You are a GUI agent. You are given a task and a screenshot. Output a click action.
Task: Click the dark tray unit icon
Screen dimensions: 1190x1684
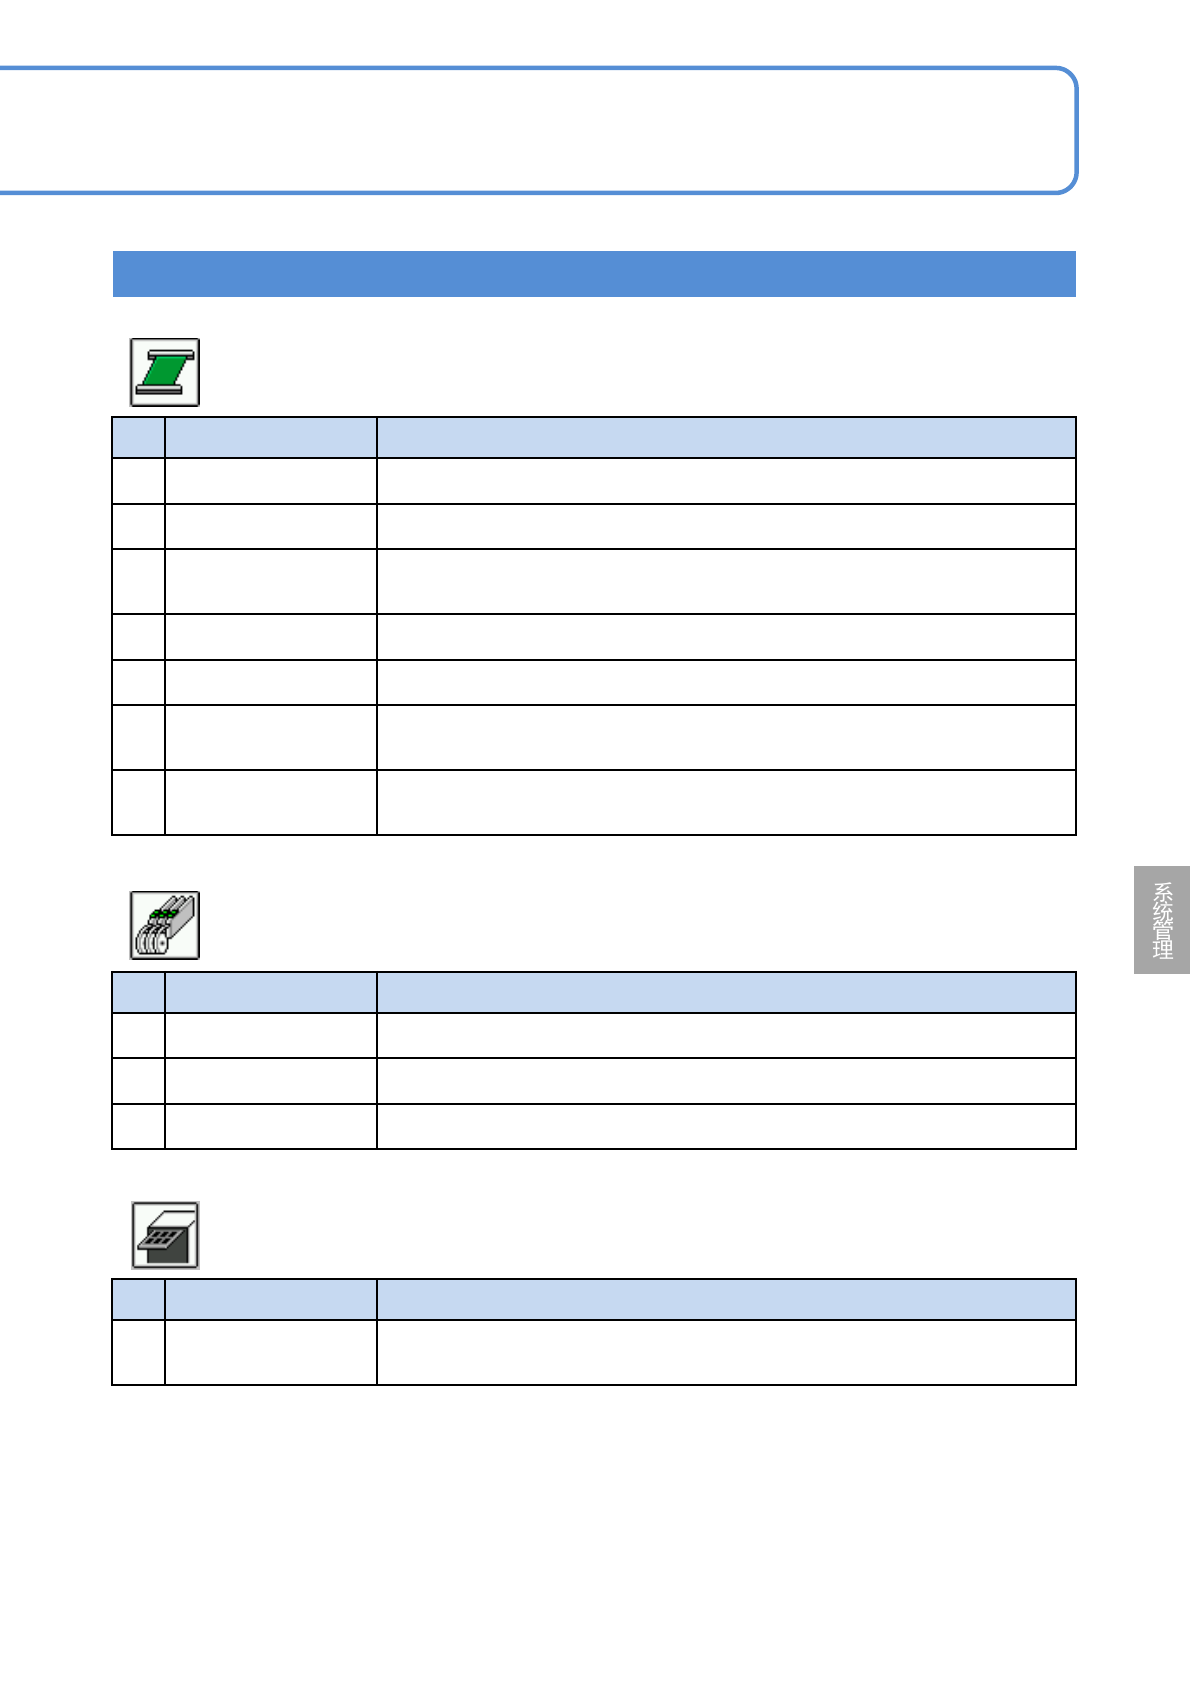point(165,1235)
